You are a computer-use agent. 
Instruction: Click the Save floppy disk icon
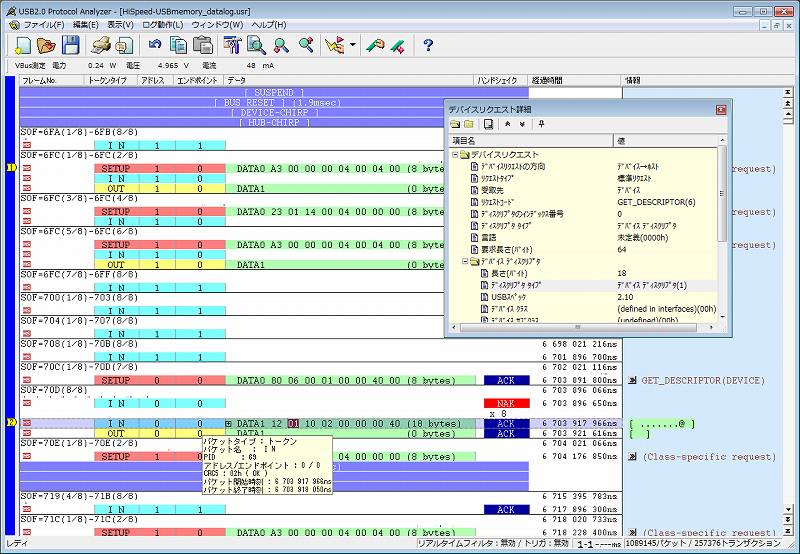click(71, 45)
